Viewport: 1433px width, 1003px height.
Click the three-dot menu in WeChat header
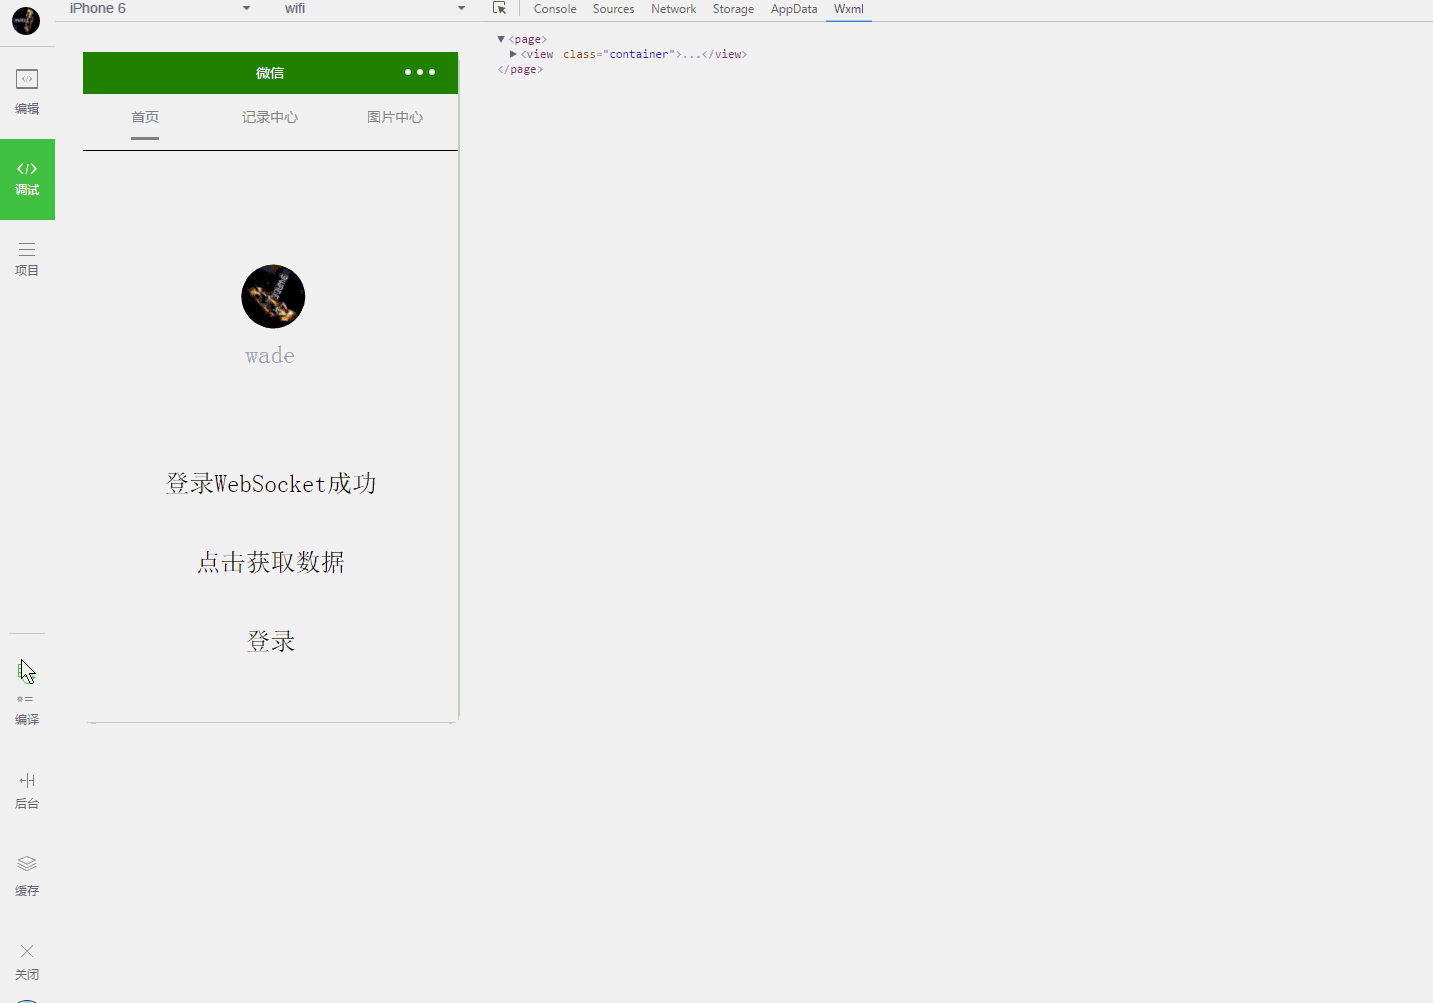pos(419,72)
